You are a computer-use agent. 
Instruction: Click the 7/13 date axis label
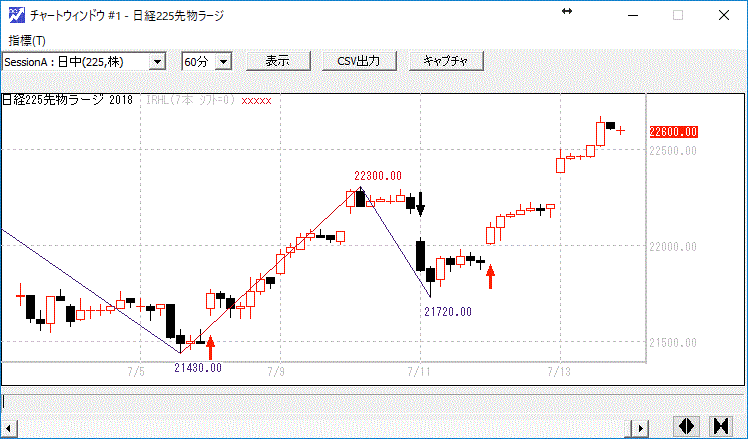[560, 372]
